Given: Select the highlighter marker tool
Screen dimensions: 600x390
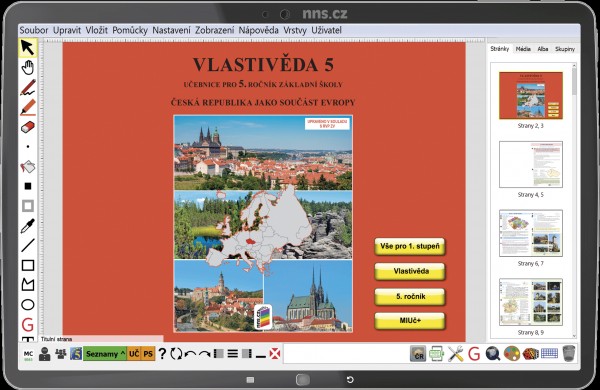Looking at the screenshot, I should coord(28,108).
